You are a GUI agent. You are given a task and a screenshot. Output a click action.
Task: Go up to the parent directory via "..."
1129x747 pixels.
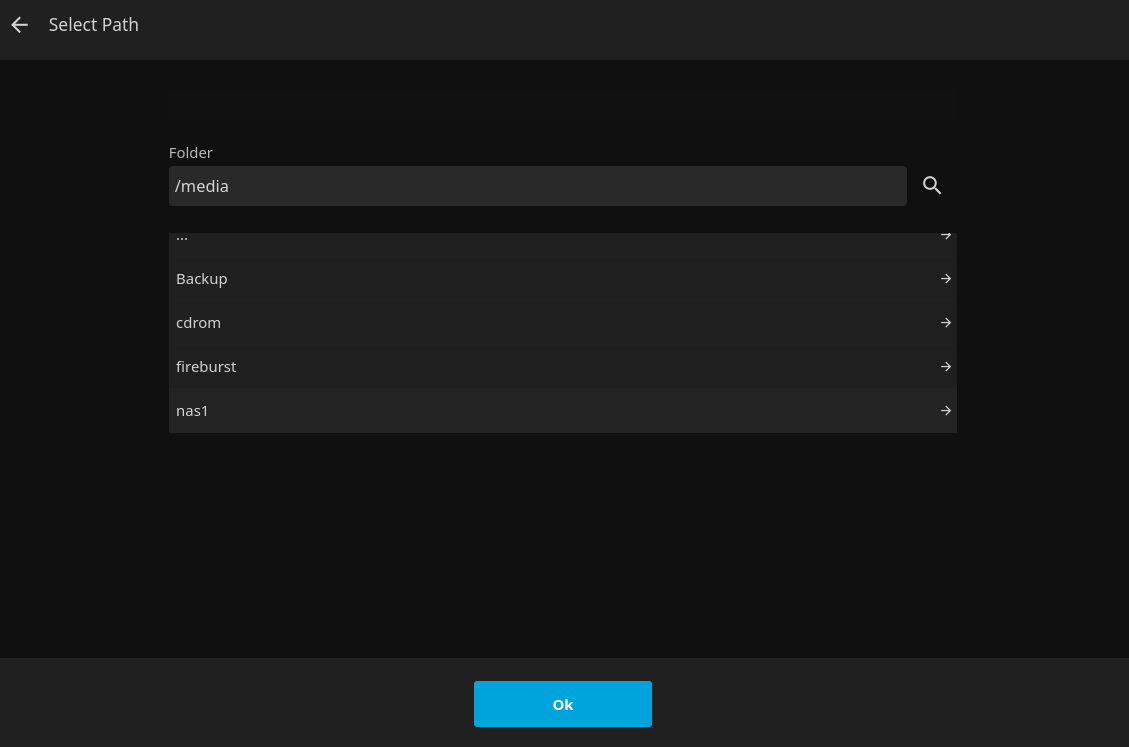pyautogui.click(x=182, y=238)
